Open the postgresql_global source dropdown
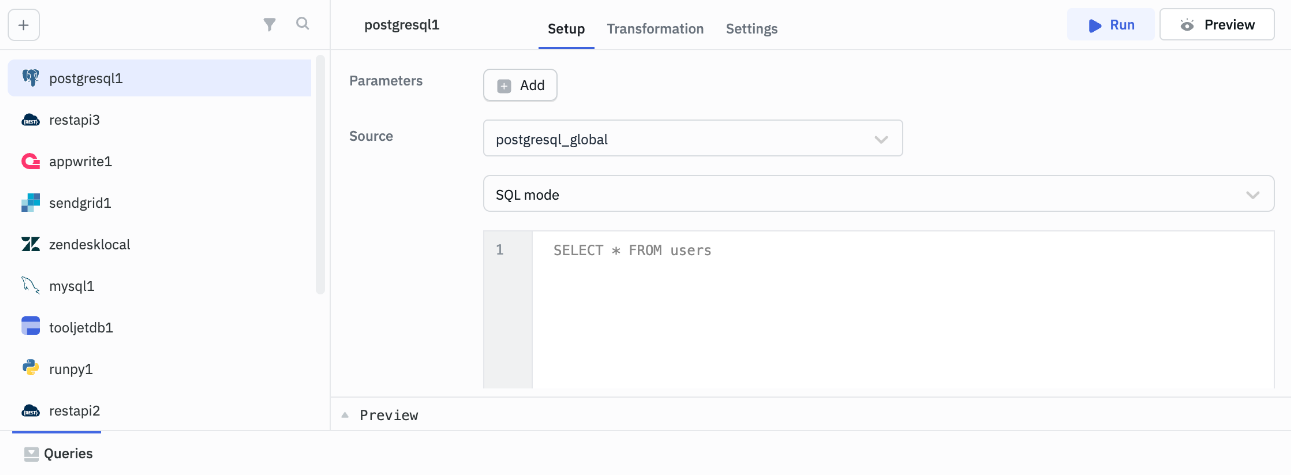The image size is (1291, 475). 692,139
